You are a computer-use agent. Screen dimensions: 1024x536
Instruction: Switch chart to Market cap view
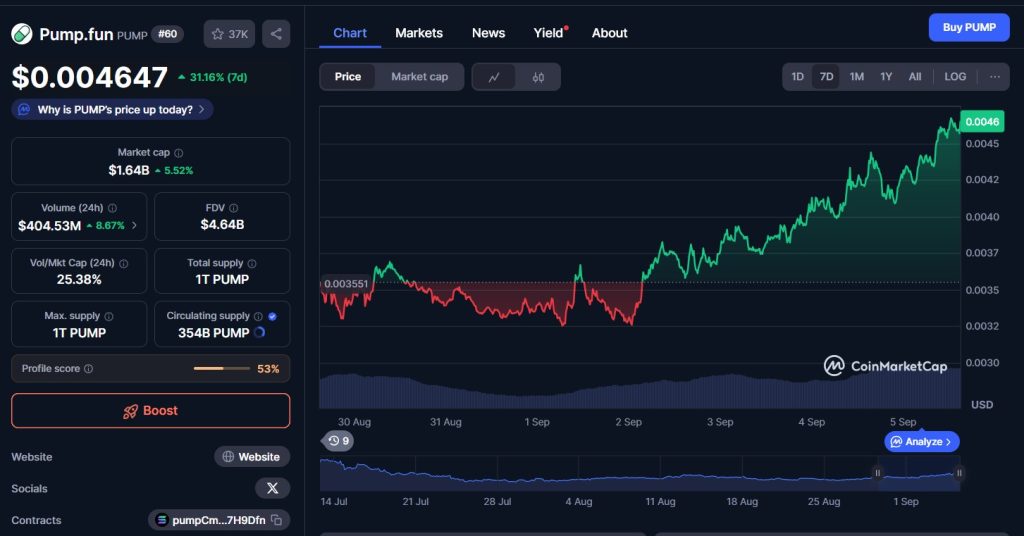click(x=419, y=77)
